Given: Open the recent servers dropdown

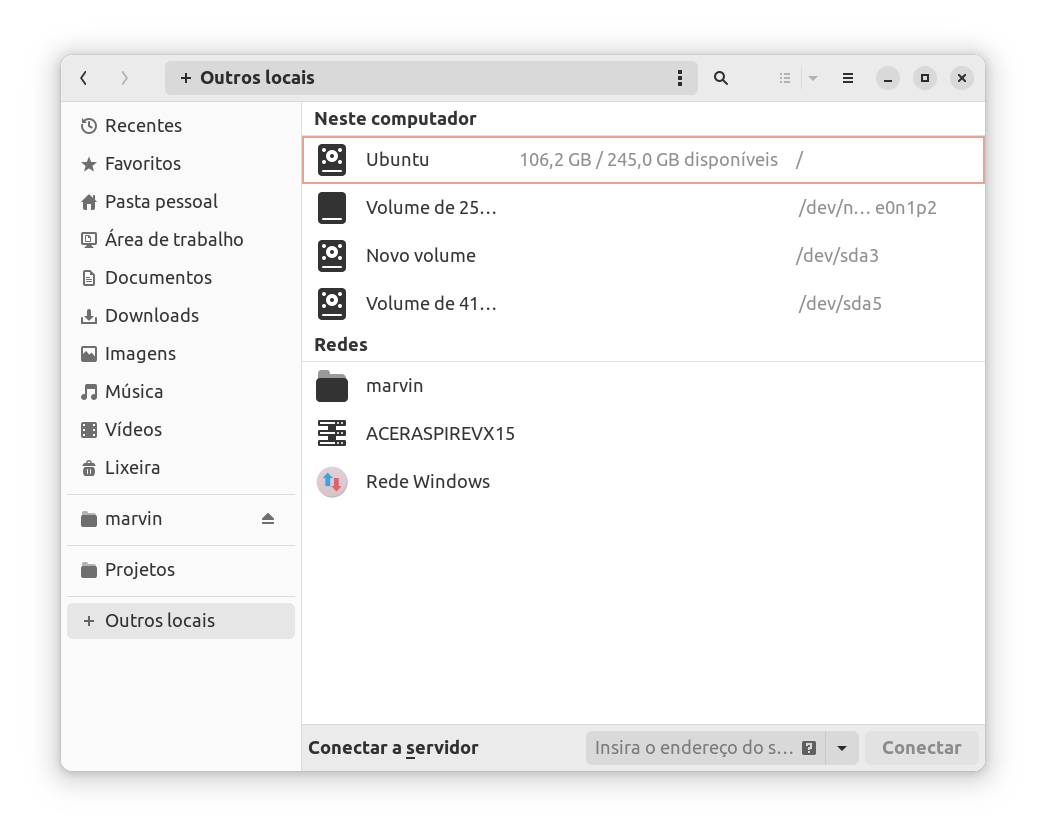Looking at the screenshot, I should pyautogui.click(x=842, y=748).
